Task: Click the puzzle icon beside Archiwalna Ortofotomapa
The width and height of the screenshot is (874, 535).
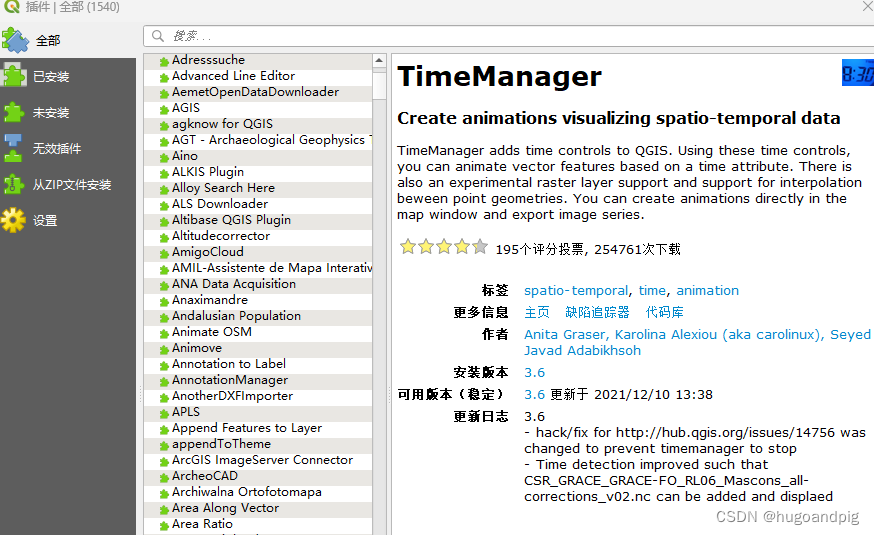Action: pos(164,494)
